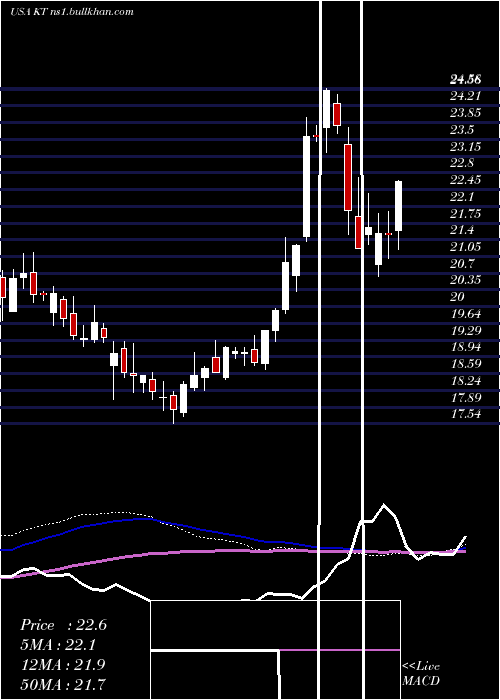Image resolution: width=500 pixels, height=700 pixels.
Task: Click the 20.35 price axis label
Action: [466, 280]
